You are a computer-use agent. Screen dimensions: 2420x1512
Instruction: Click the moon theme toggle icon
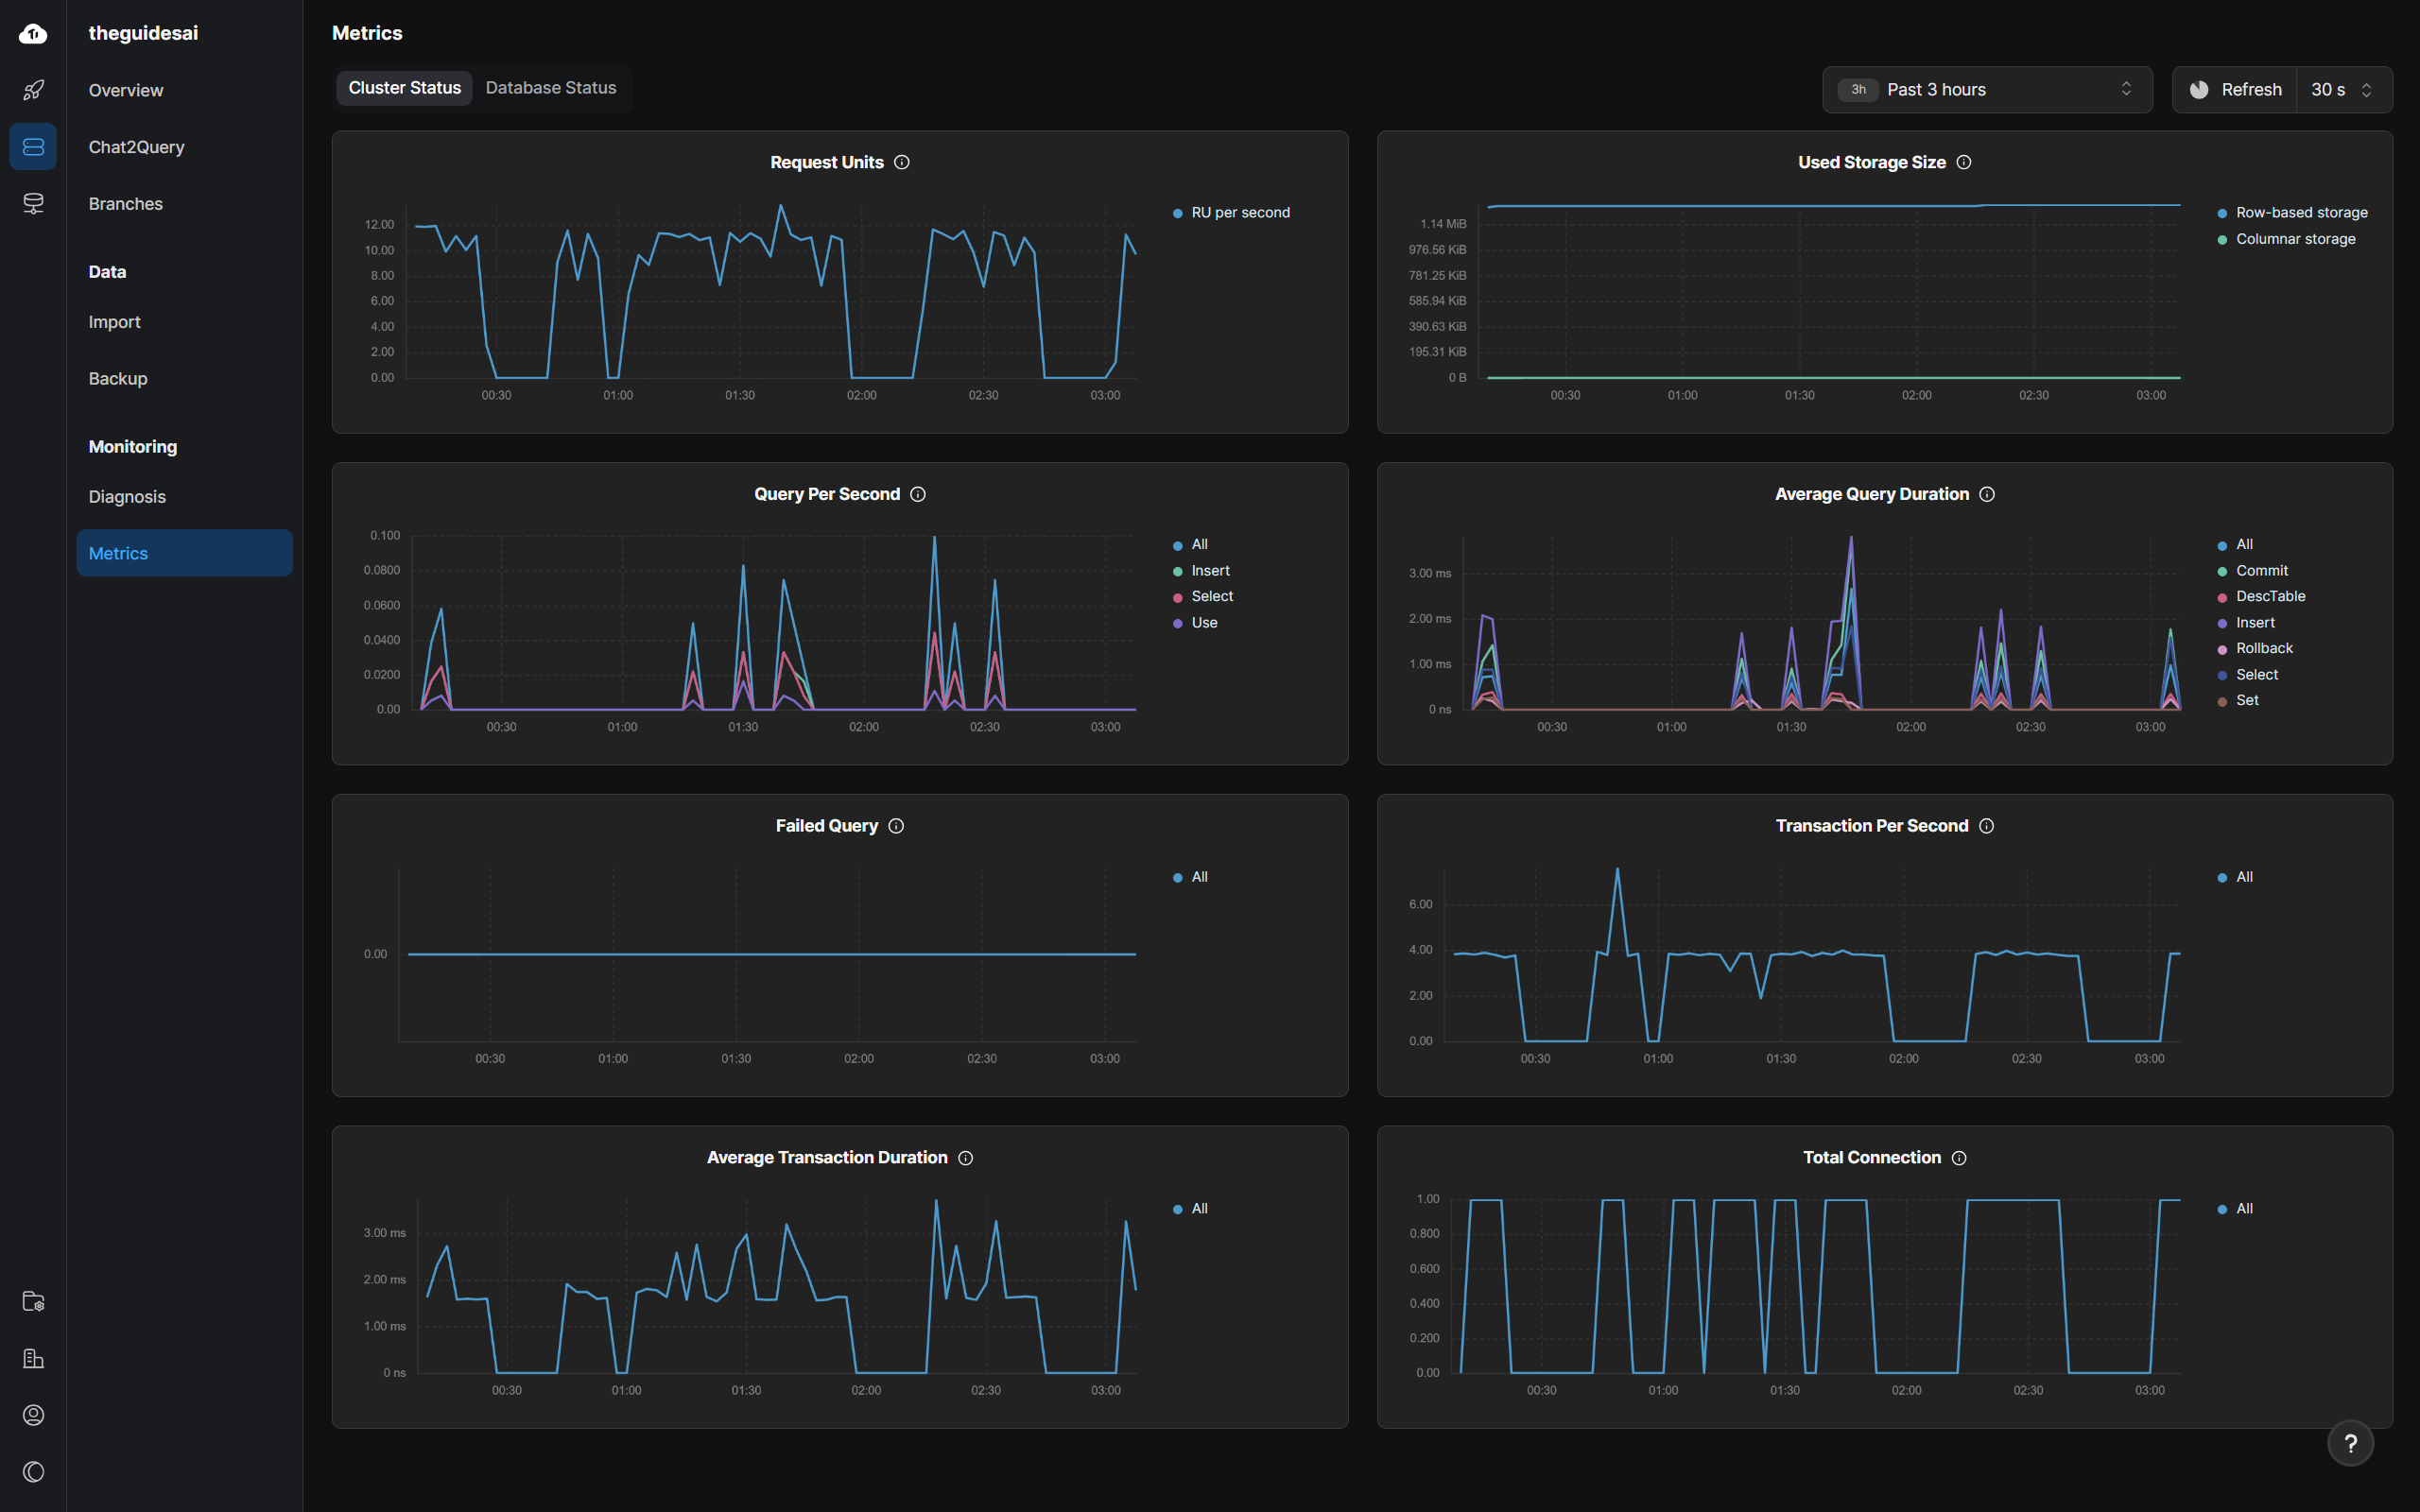tap(33, 1472)
